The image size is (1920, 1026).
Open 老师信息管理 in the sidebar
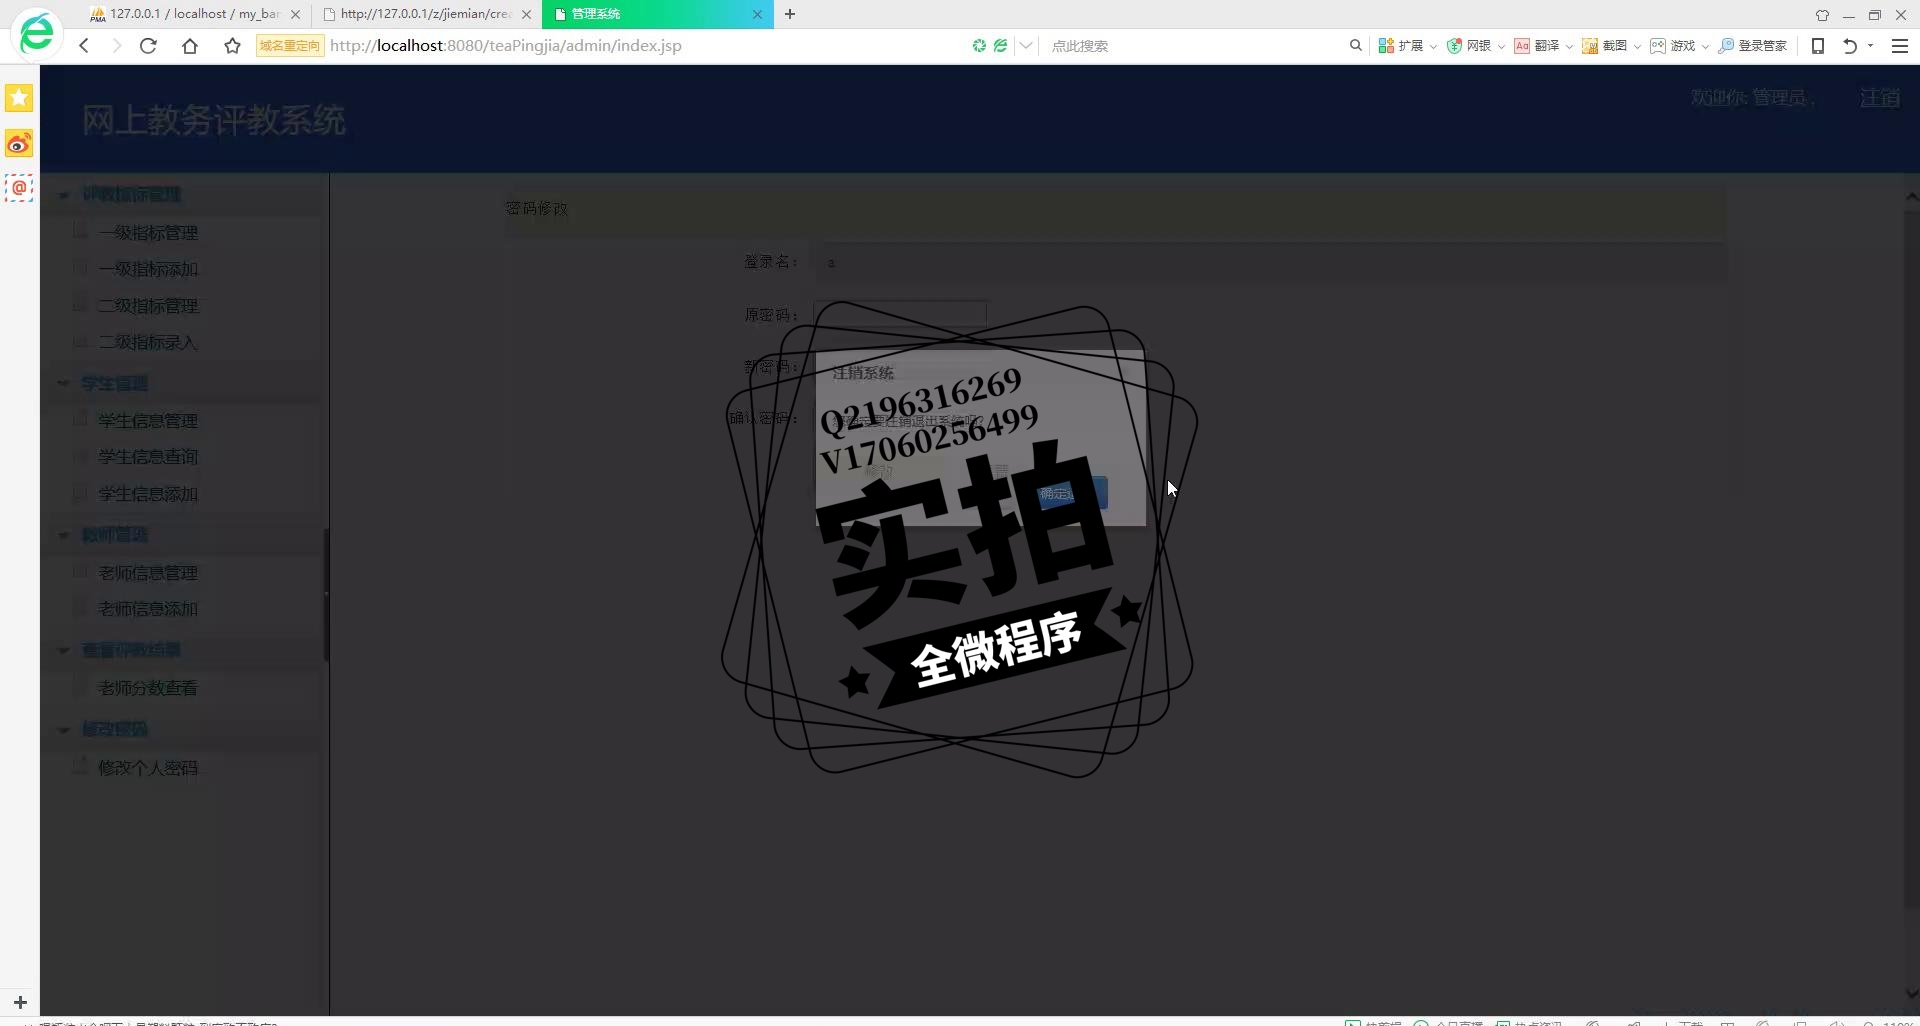[x=148, y=573]
